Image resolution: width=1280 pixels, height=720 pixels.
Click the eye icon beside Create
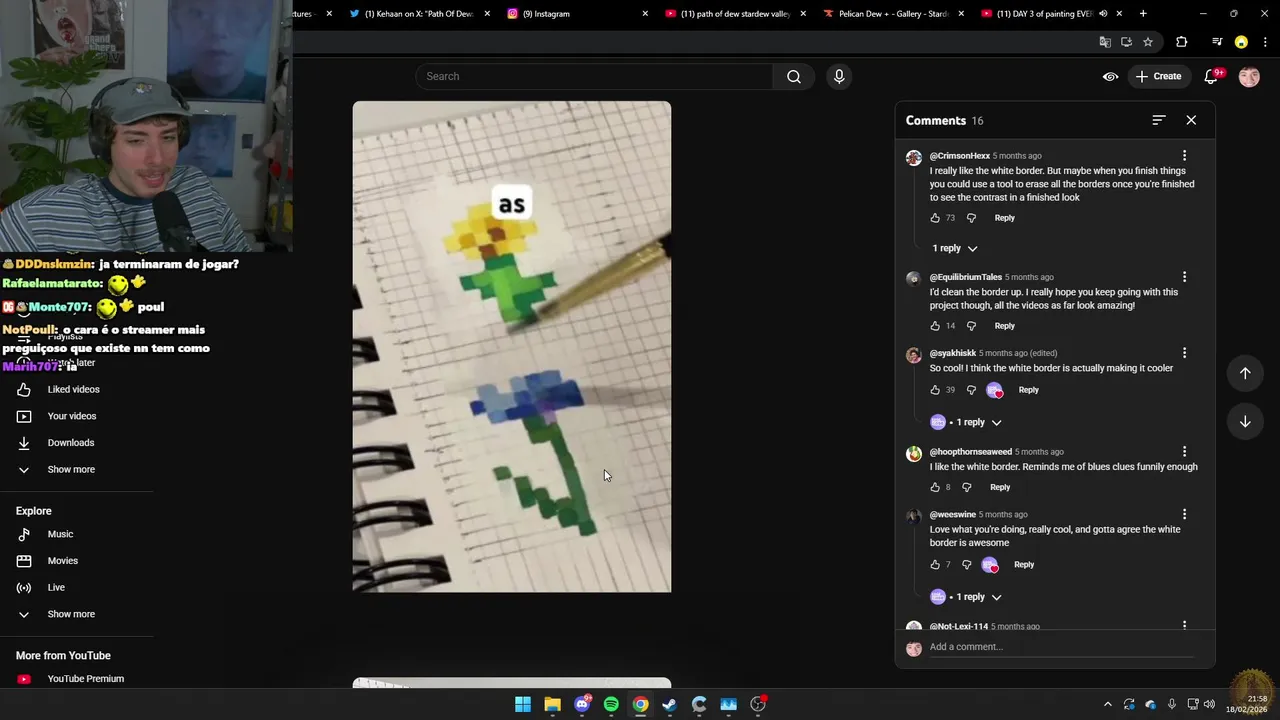[1110, 76]
